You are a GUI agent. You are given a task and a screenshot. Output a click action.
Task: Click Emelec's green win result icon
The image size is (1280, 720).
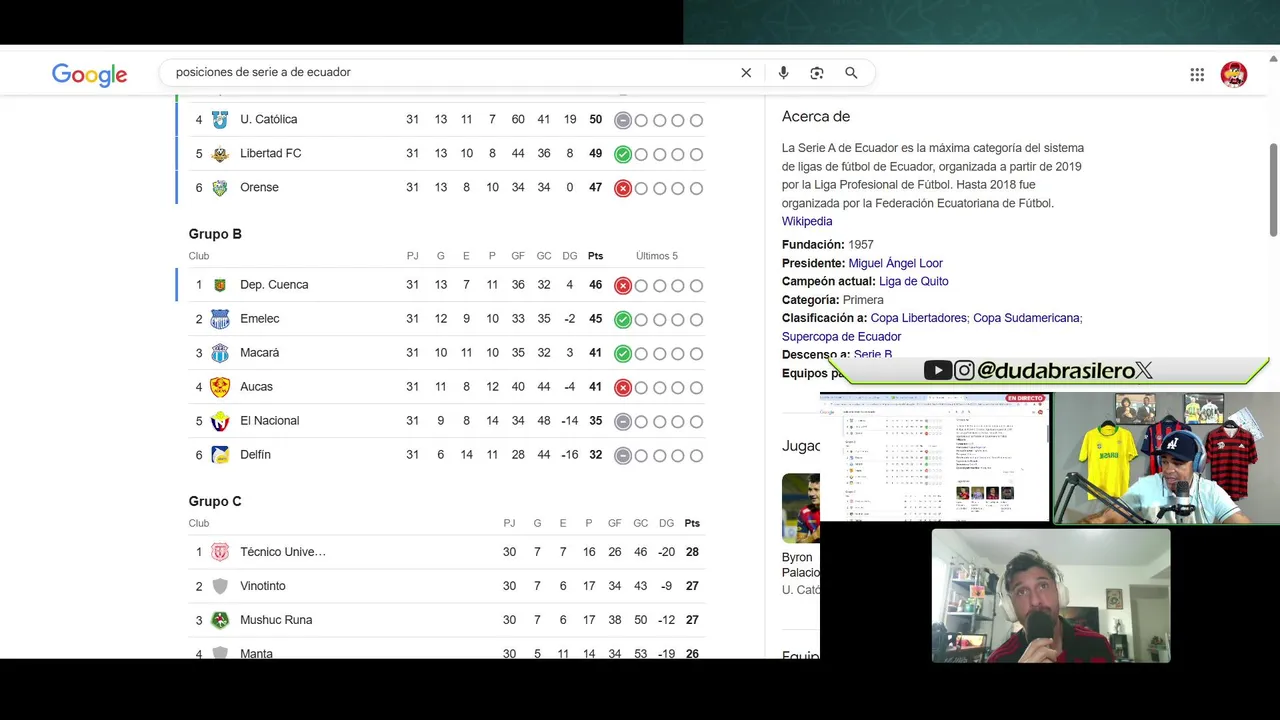click(x=623, y=320)
